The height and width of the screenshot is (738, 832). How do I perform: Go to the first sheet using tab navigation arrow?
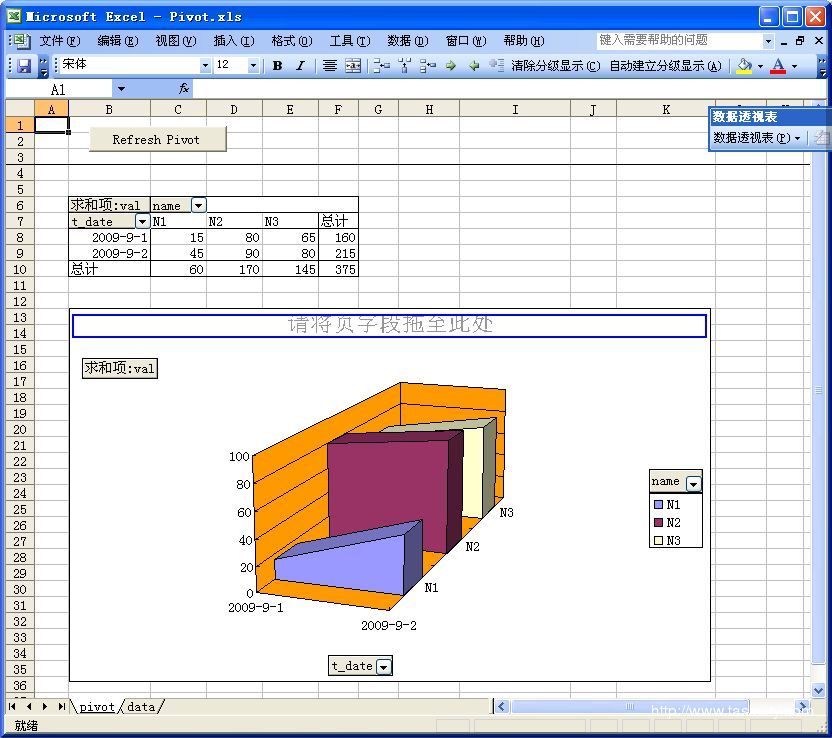12,707
